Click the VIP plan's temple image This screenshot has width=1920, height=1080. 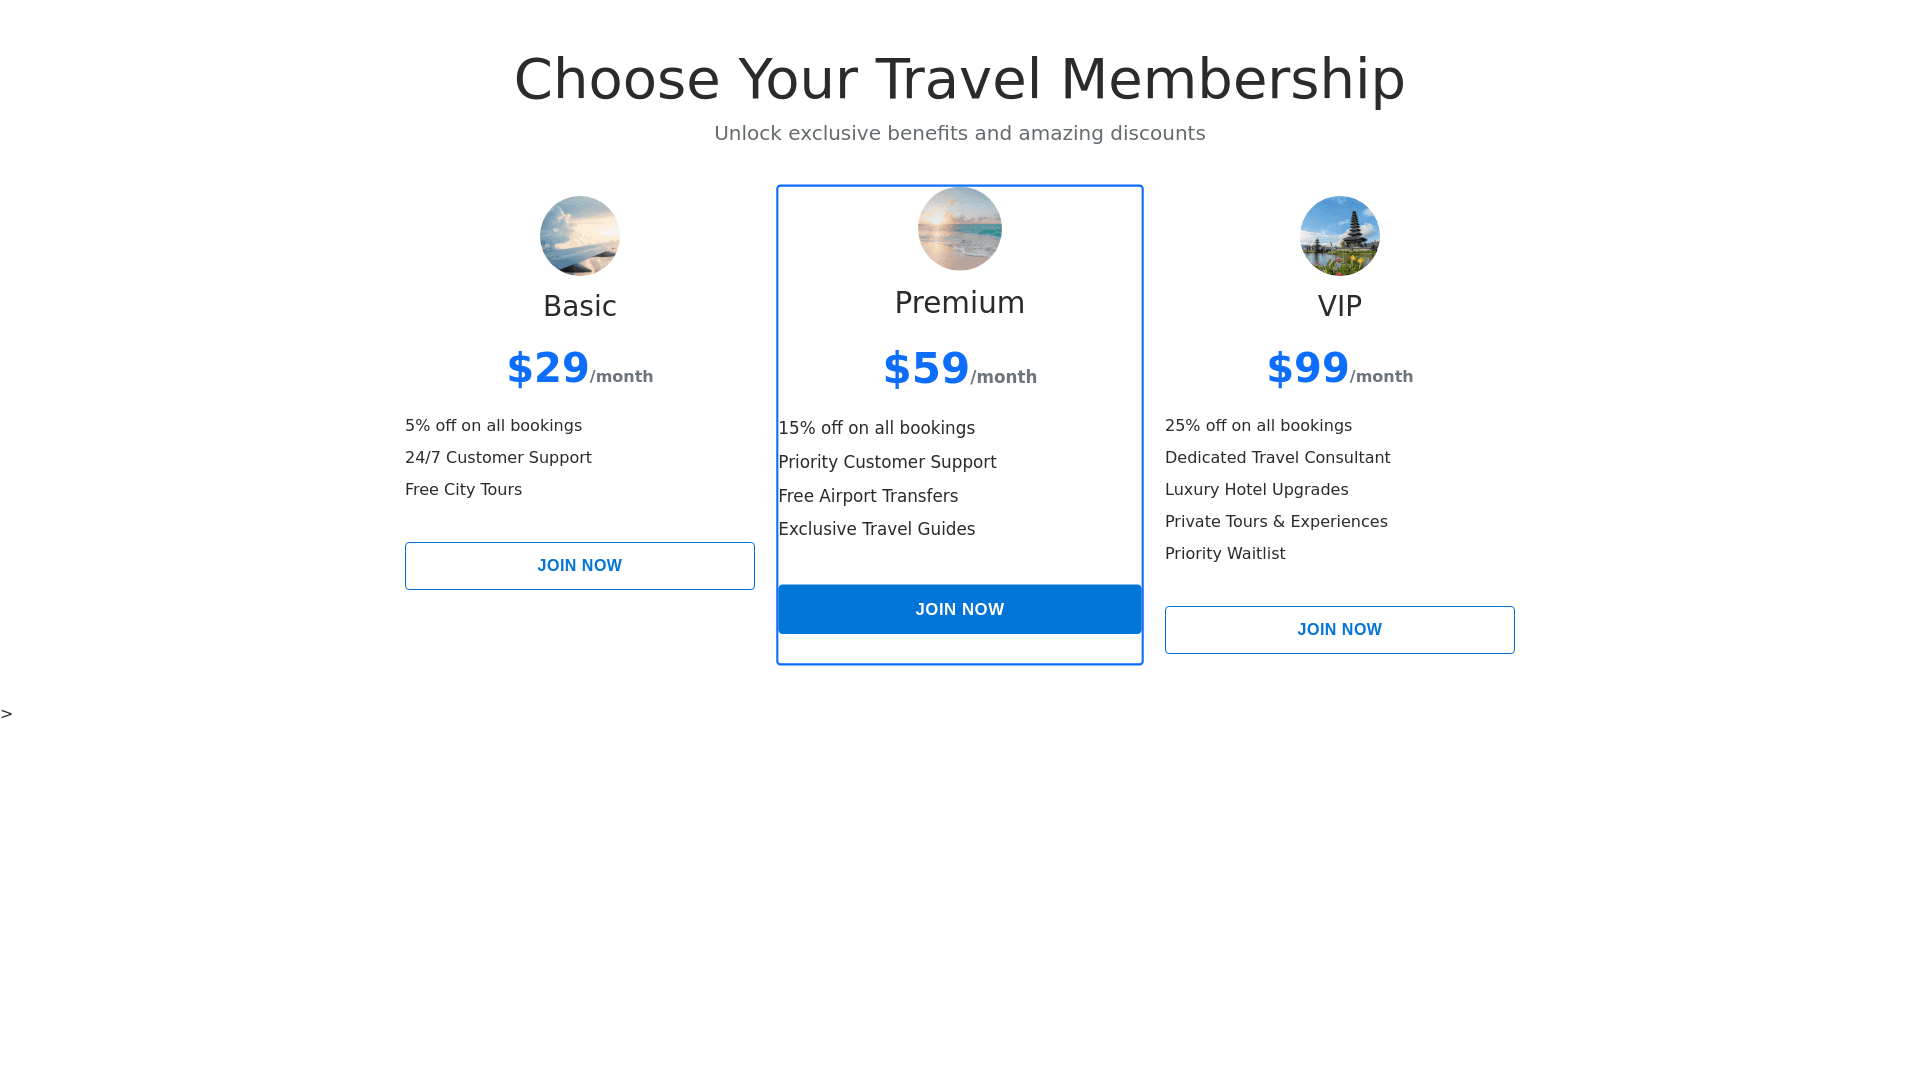pyautogui.click(x=1340, y=236)
